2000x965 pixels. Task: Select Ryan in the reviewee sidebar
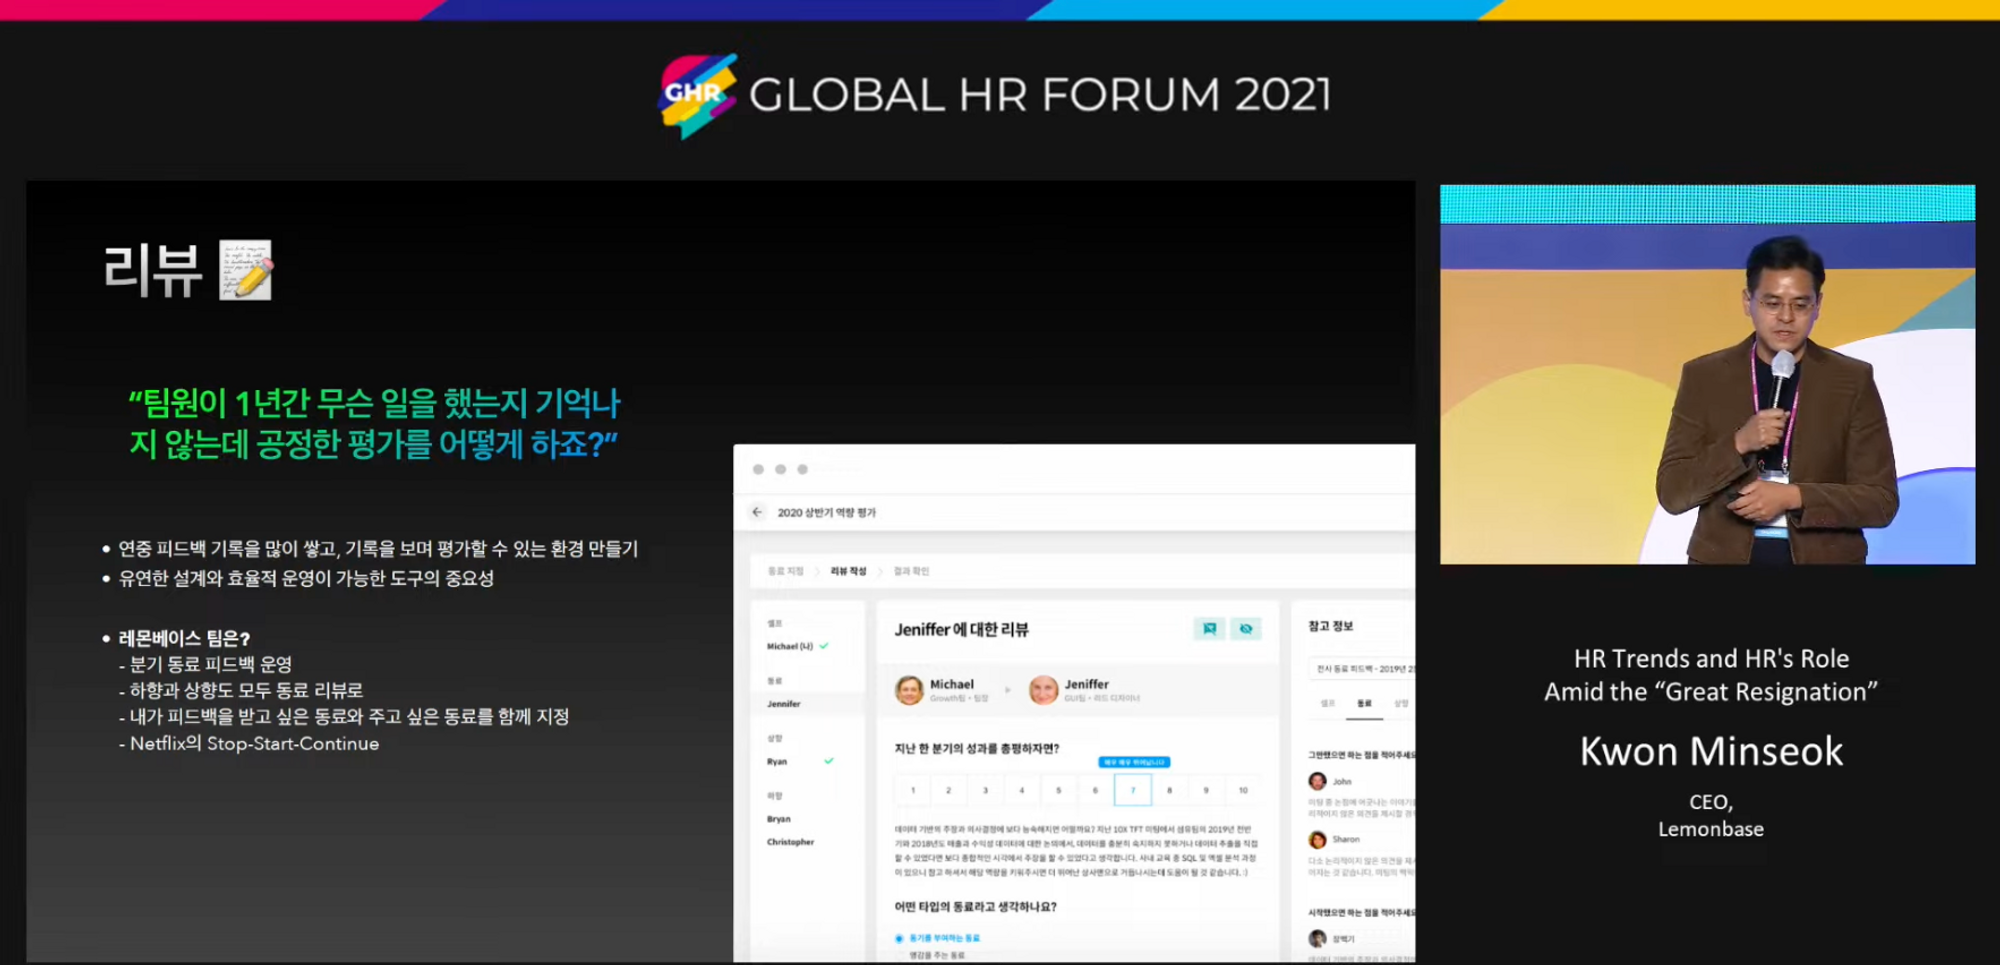point(777,762)
